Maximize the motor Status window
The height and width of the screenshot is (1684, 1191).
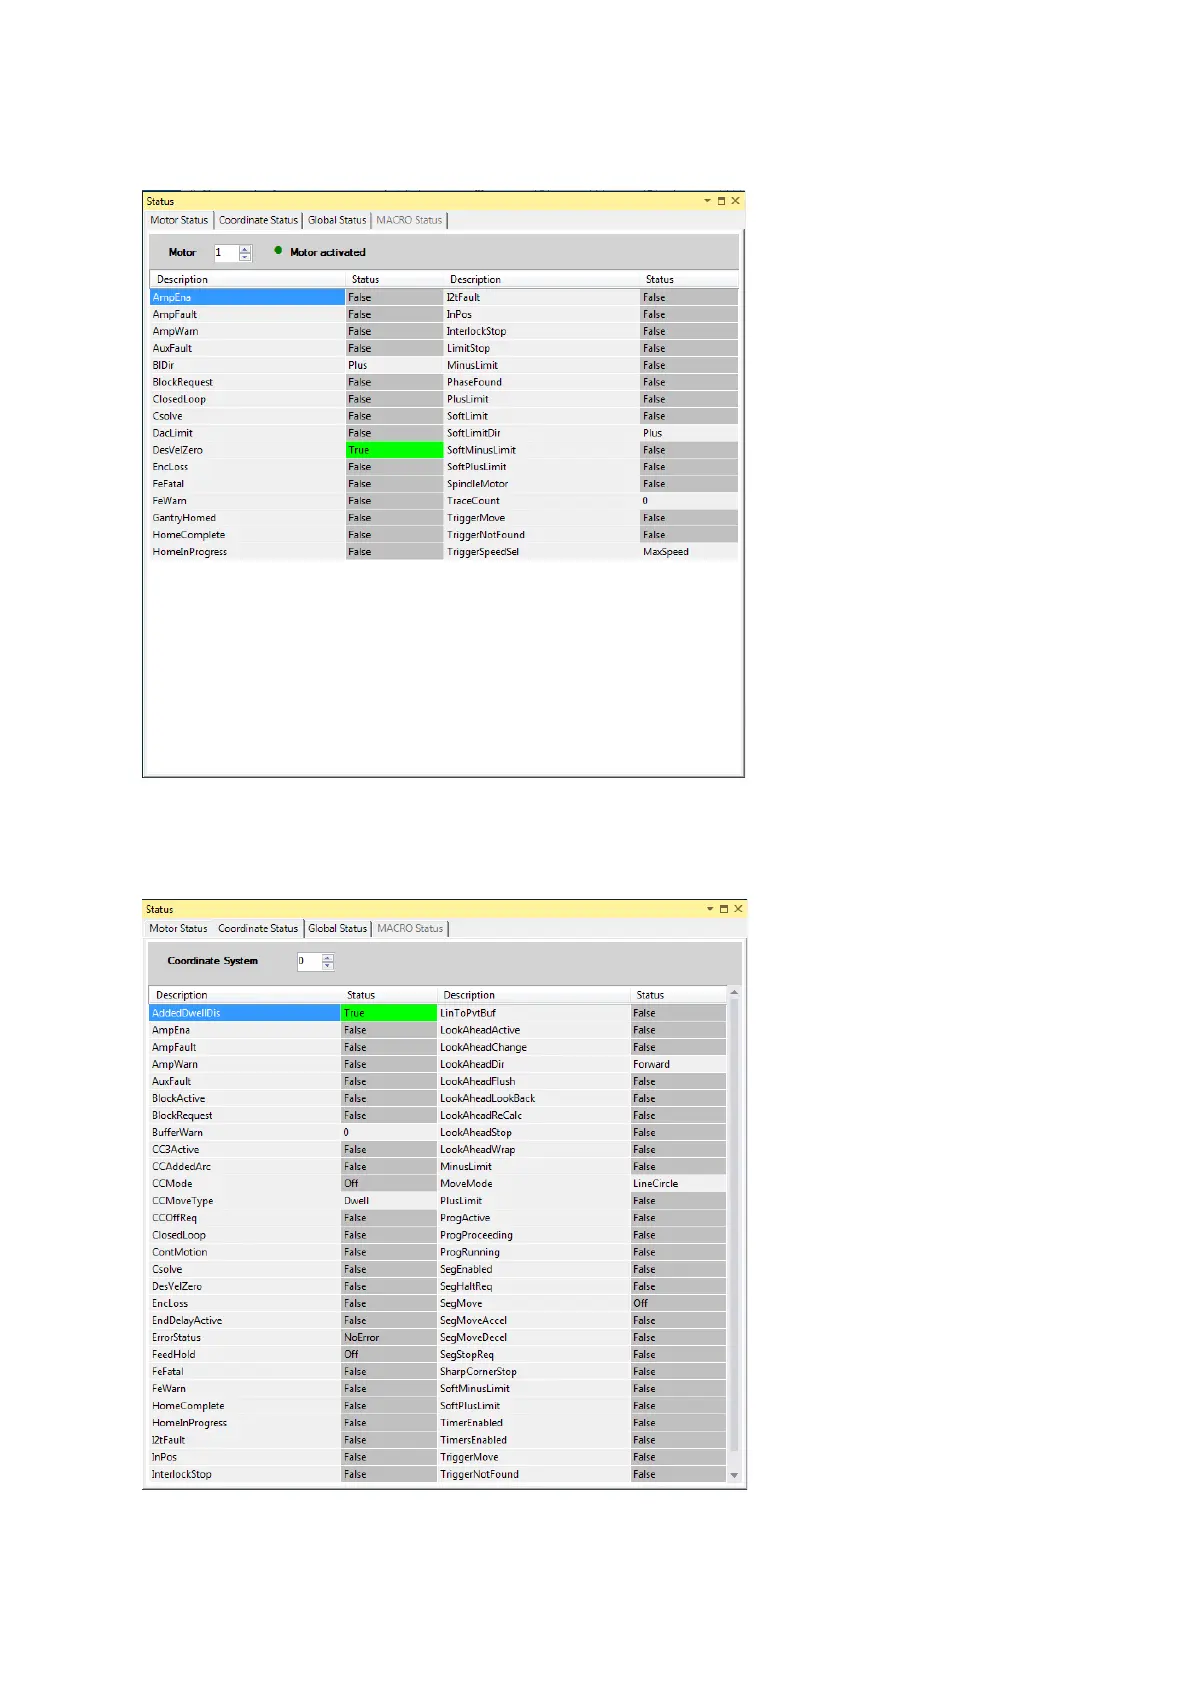[x=722, y=201]
